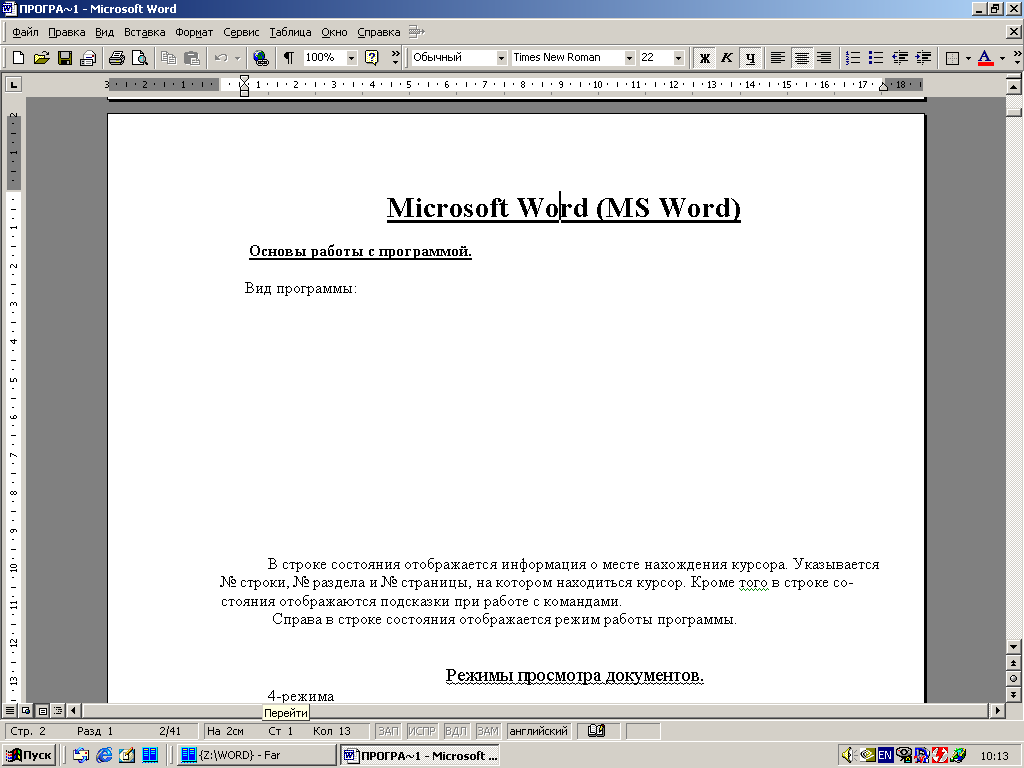Screen dimensions: 1024x768
Task: Click ПРОГРА~1 - Microsoft taskbar button
Action: tap(420, 755)
